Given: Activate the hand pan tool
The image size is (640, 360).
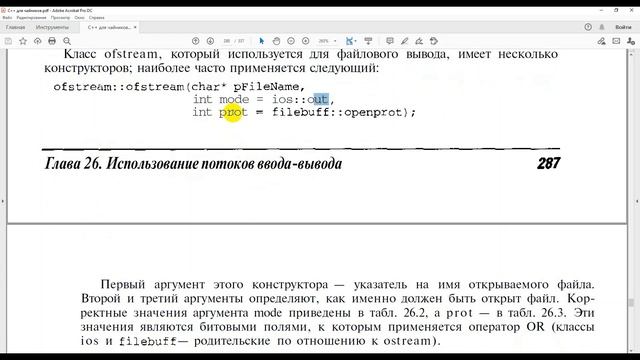Looking at the screenshot, I should point(276,41).
